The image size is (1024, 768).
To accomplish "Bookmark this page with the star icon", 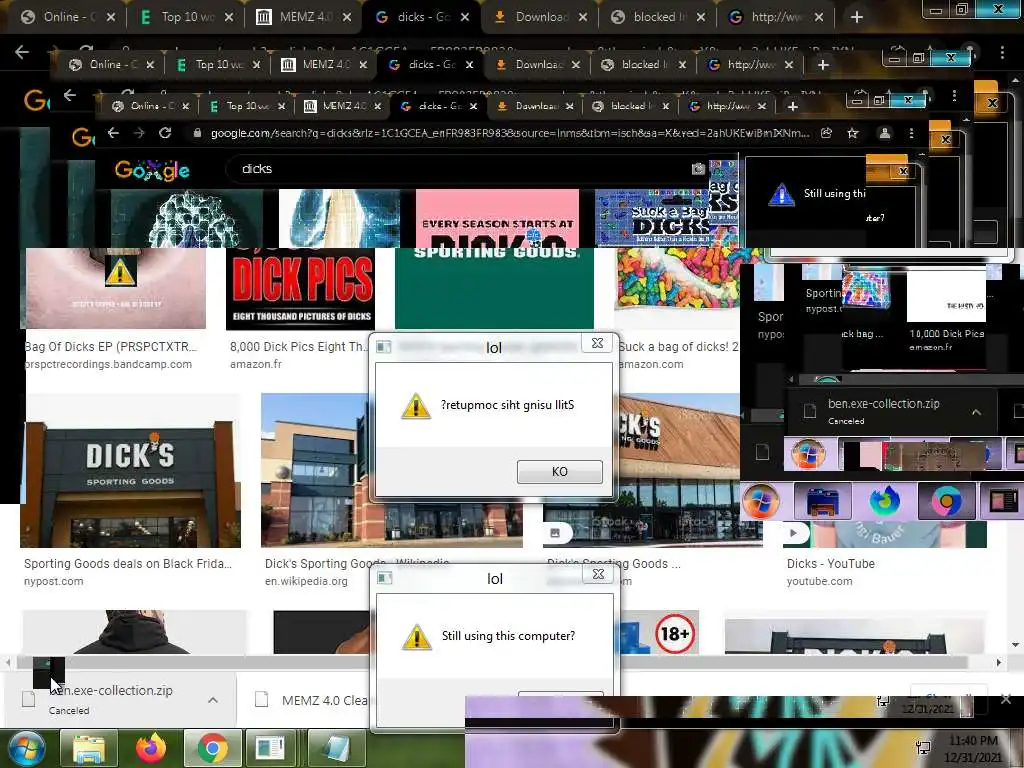I will [852, 133].
